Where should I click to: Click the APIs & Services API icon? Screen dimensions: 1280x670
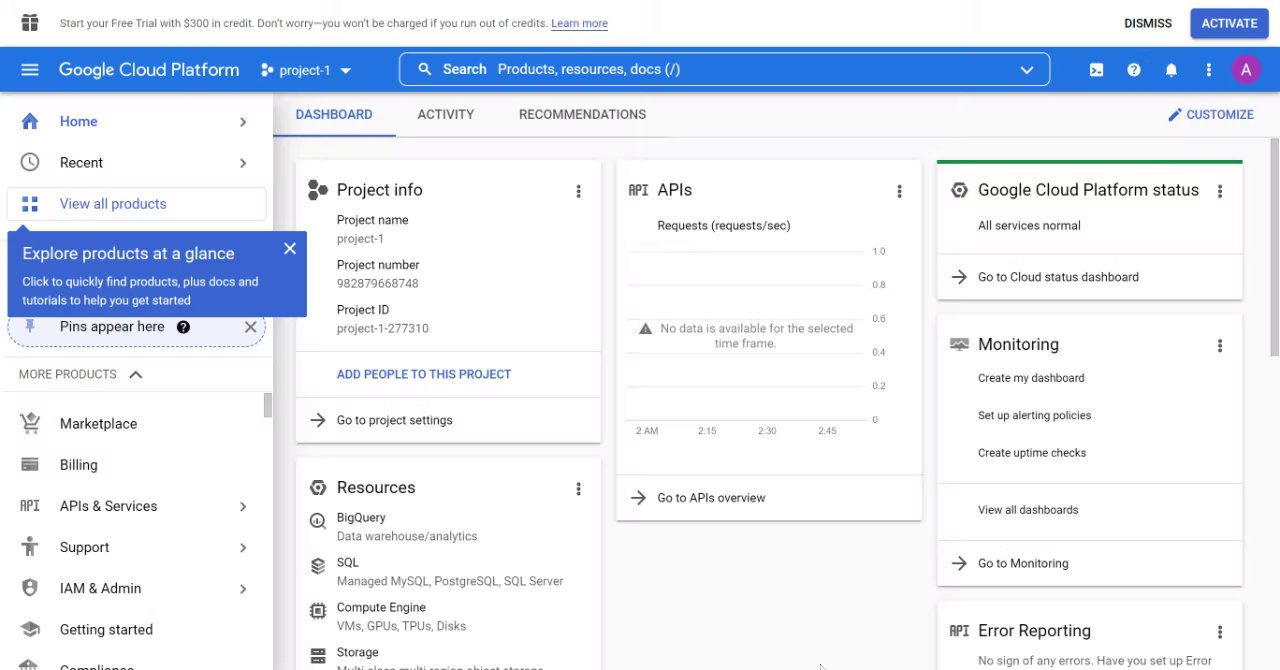click(x=30, y=506)
